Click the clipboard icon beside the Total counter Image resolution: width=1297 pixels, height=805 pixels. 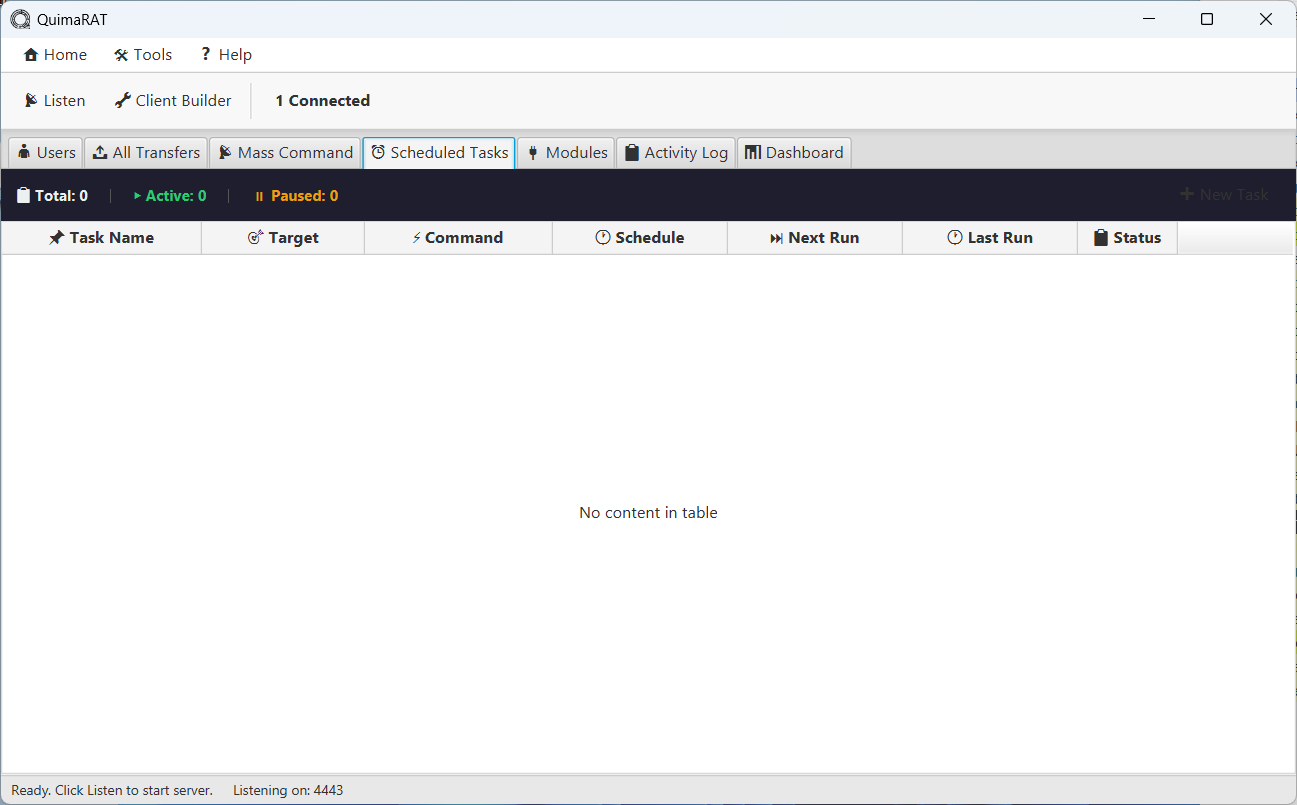pyautogui.click(x=21, y=195)
